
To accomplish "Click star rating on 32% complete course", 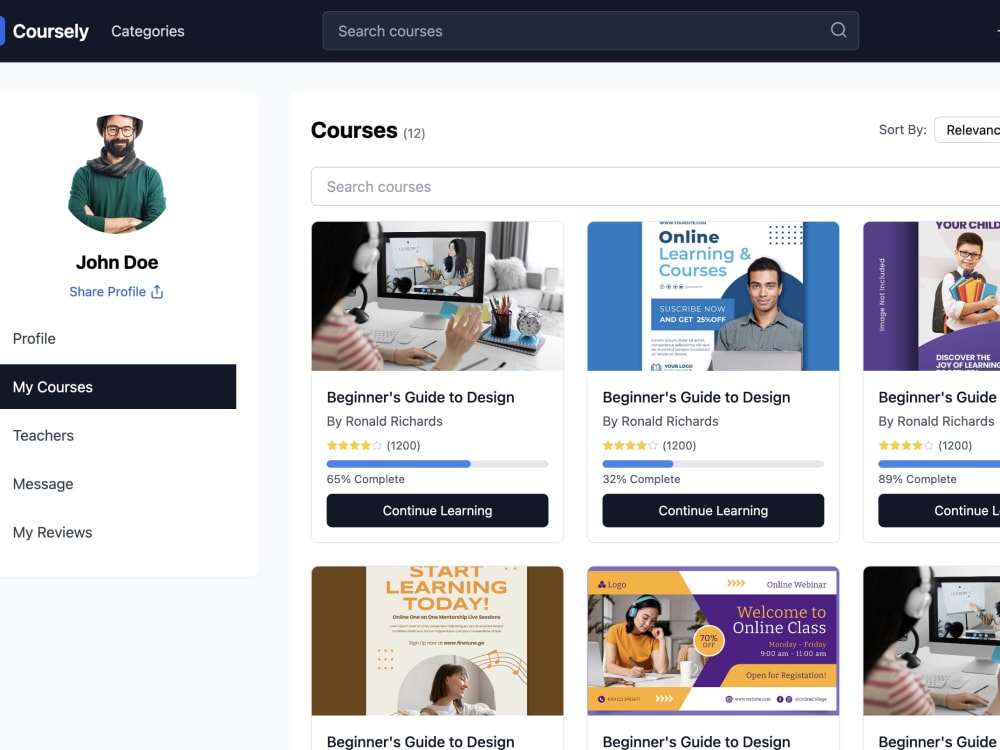I will (x=629, y=445).
